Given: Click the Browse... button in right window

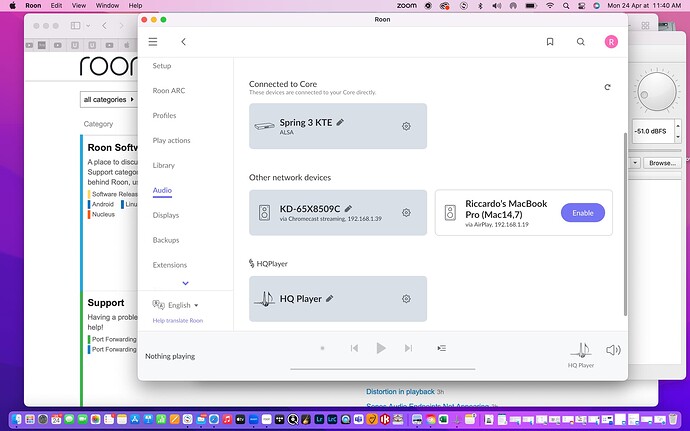Looking at the screenshot, I should tap(662, 163).
